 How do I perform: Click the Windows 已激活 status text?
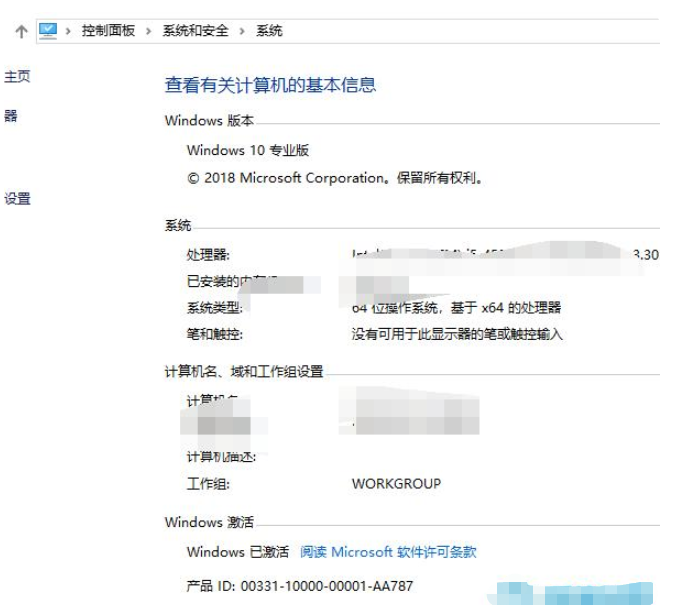tap(237, 552)
